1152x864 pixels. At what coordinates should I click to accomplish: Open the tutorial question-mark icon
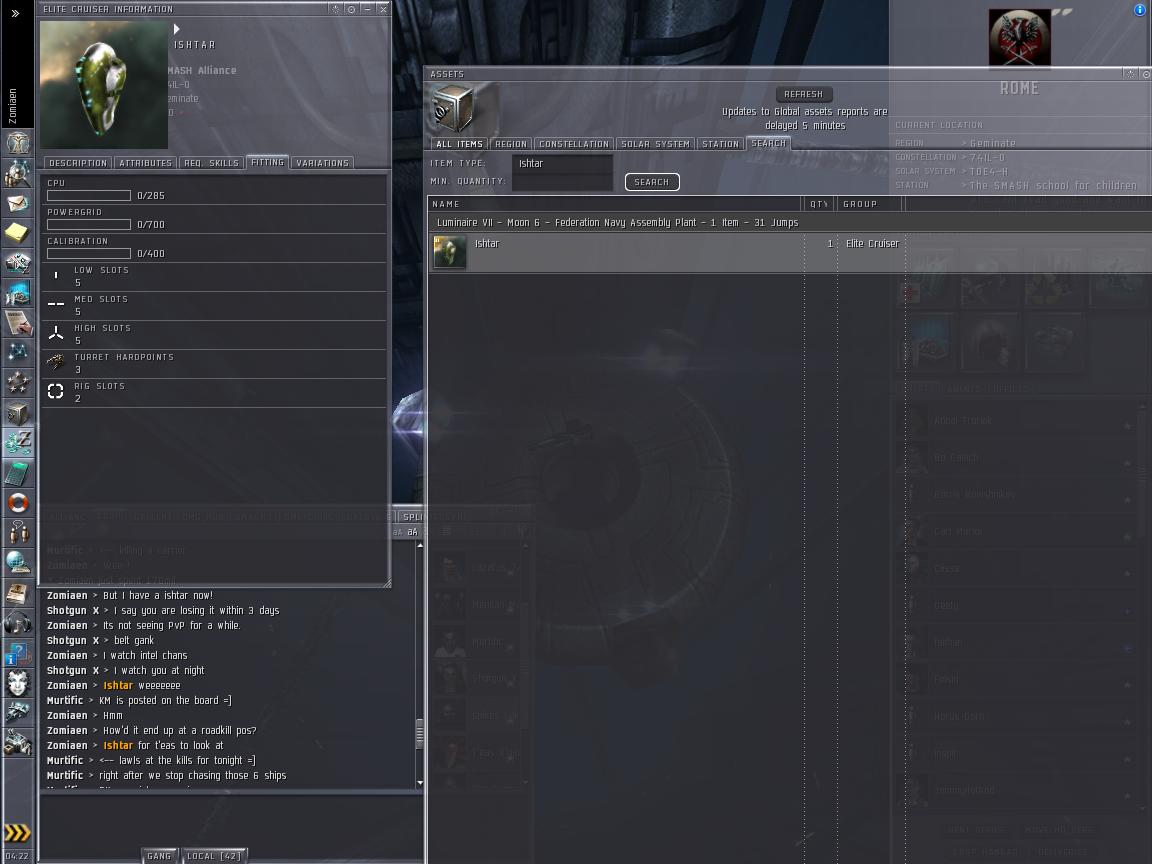coord(18,653)
